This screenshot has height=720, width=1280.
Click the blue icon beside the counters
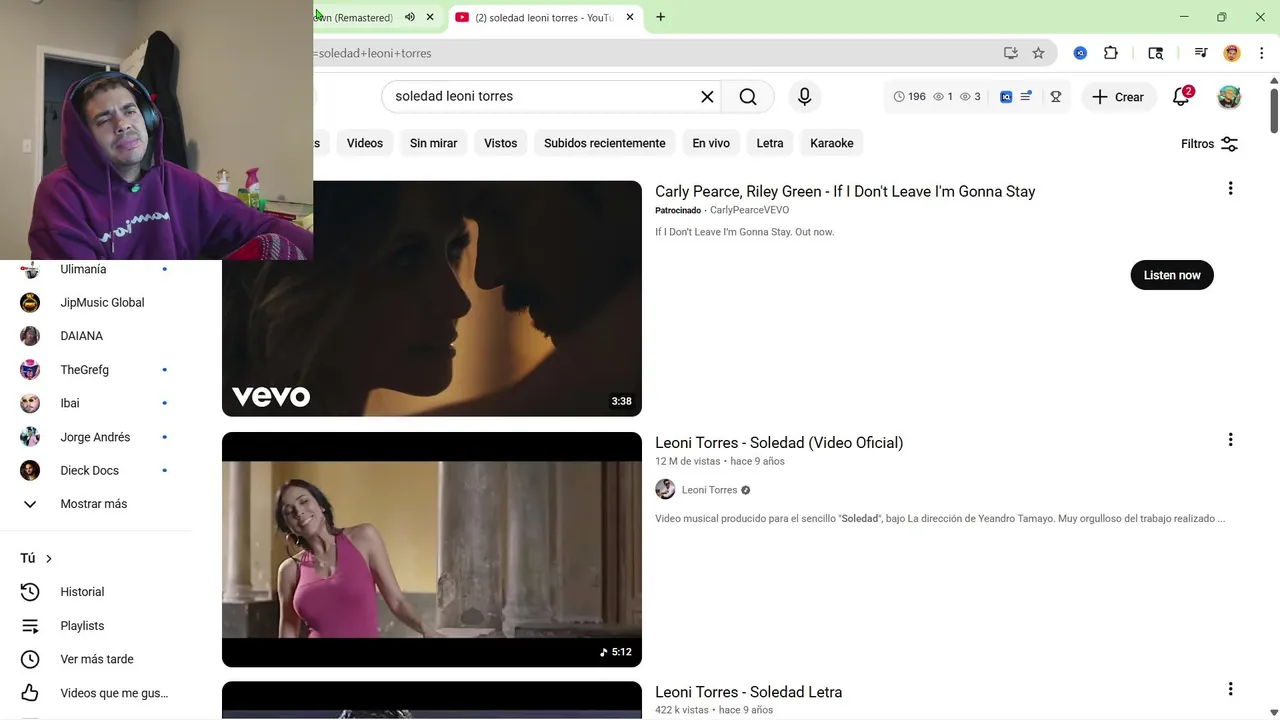click(x=1006, y=97)
